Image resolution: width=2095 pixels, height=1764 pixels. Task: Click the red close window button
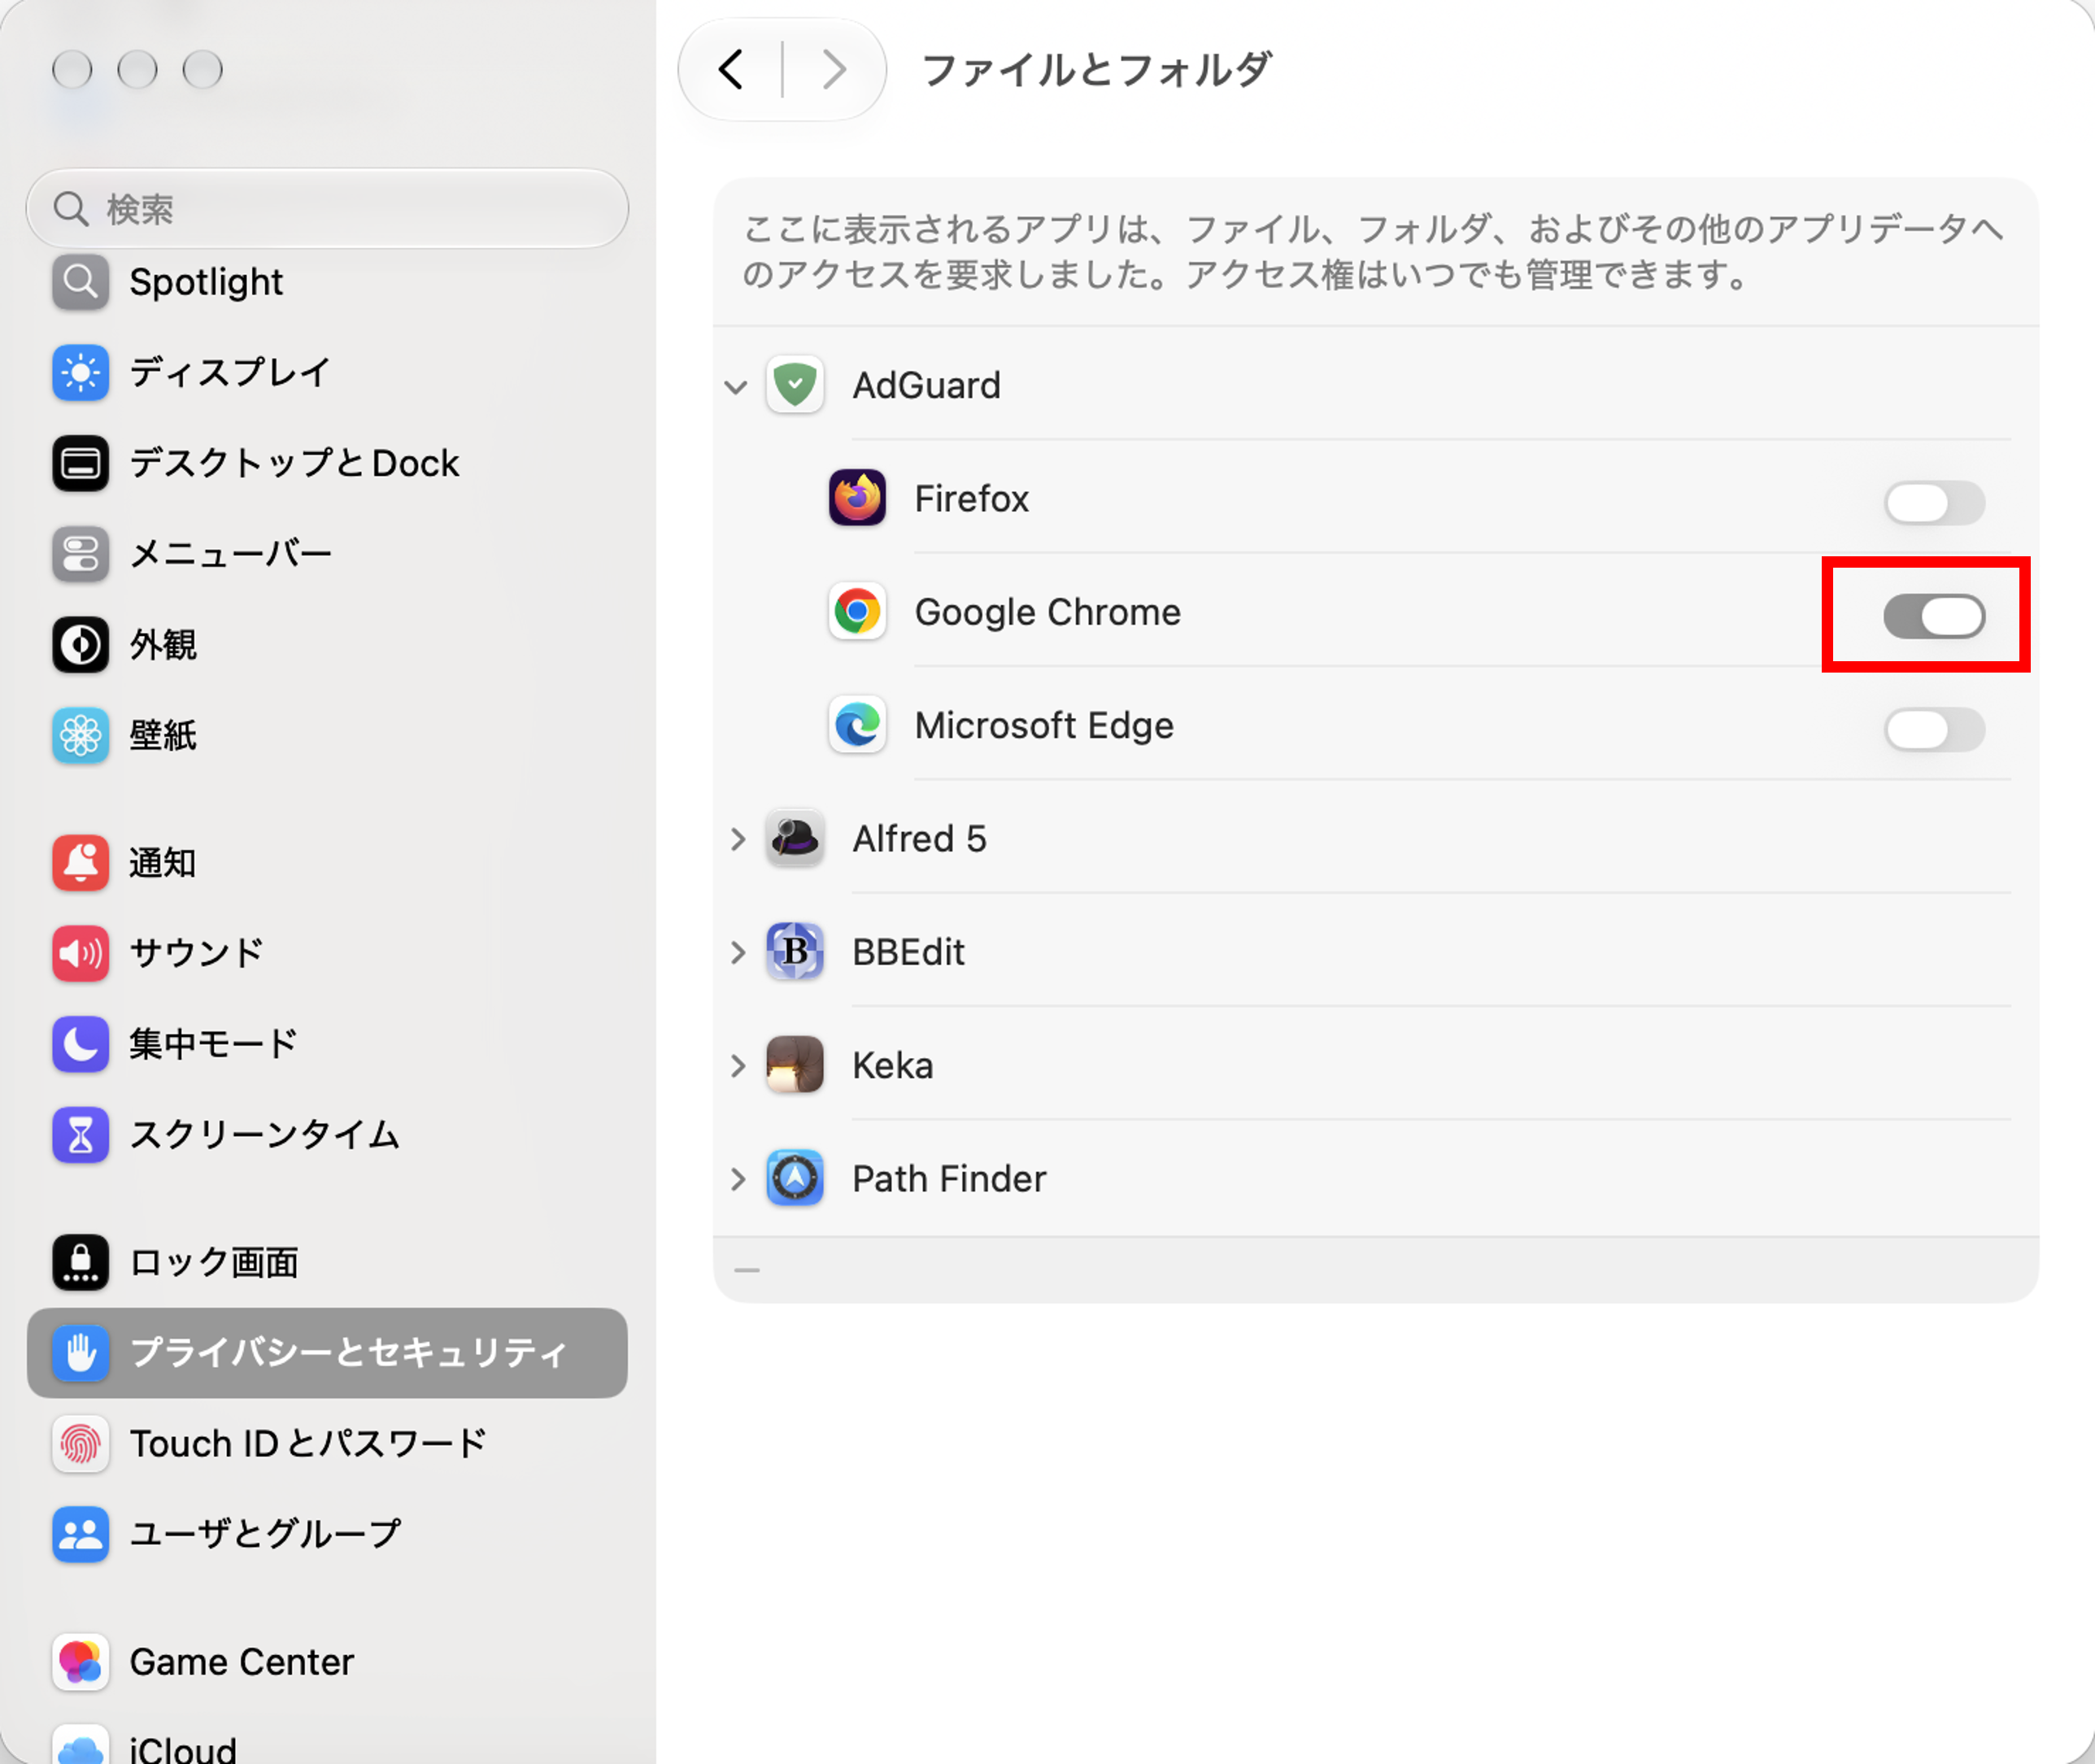click(x=72, y=70)
